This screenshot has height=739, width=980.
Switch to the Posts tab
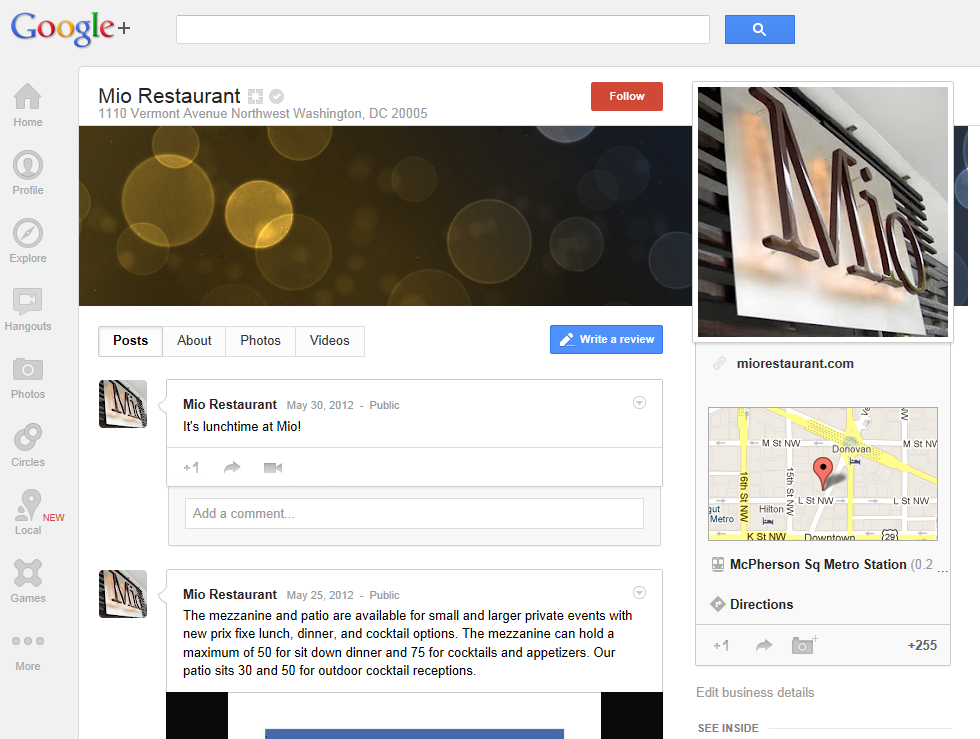click(x=131, y=341)
